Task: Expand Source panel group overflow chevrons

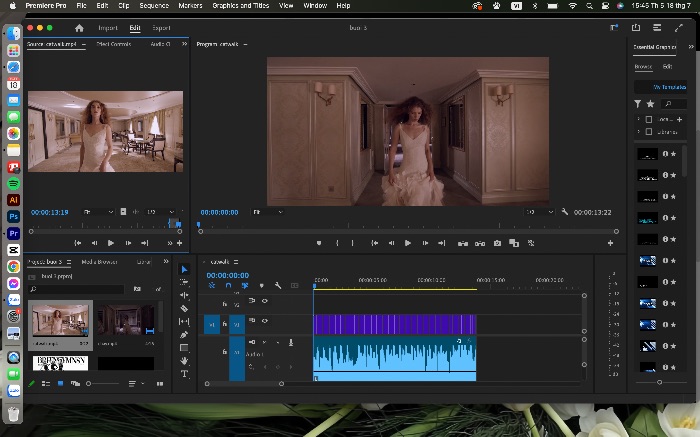Action: tap(184, 44)
